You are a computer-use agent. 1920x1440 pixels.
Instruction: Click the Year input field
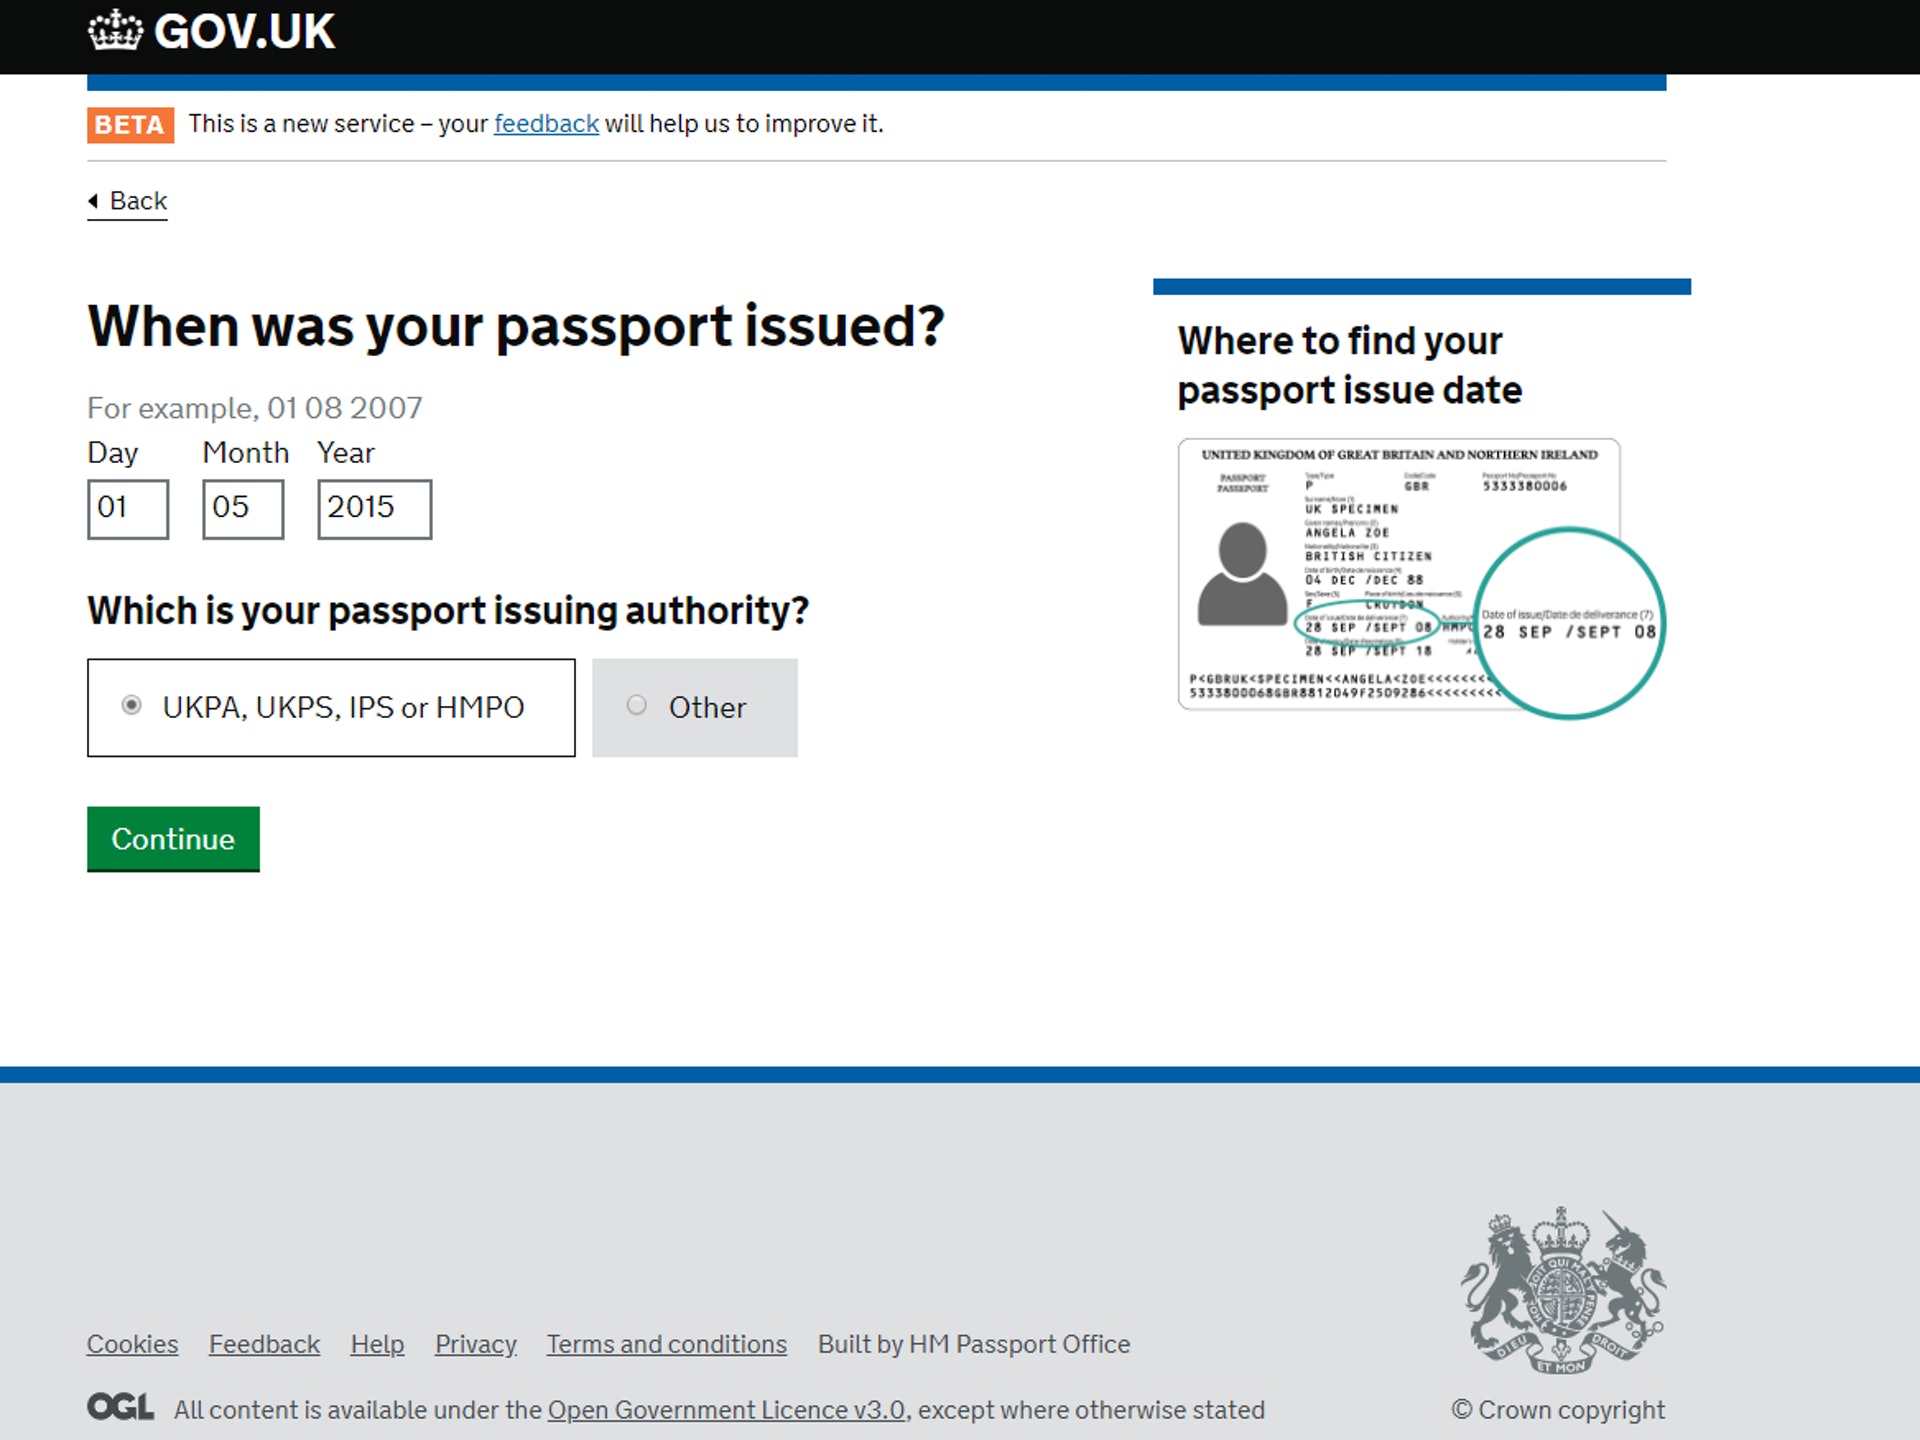click(x=372, y=507)
